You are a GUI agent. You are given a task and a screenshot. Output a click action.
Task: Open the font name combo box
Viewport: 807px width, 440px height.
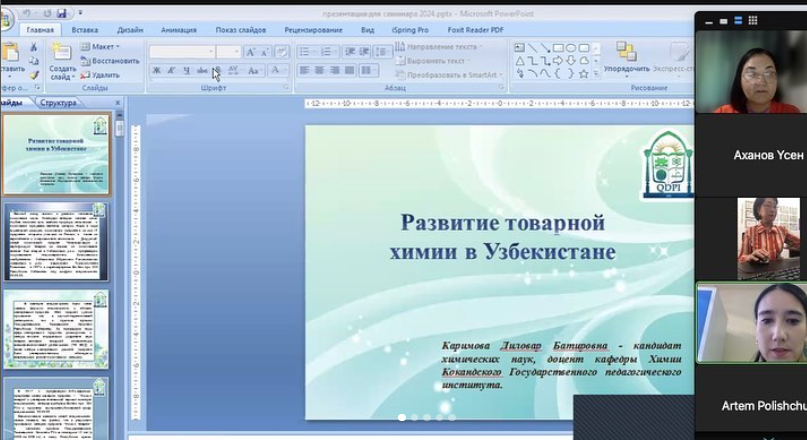point(182,52)
